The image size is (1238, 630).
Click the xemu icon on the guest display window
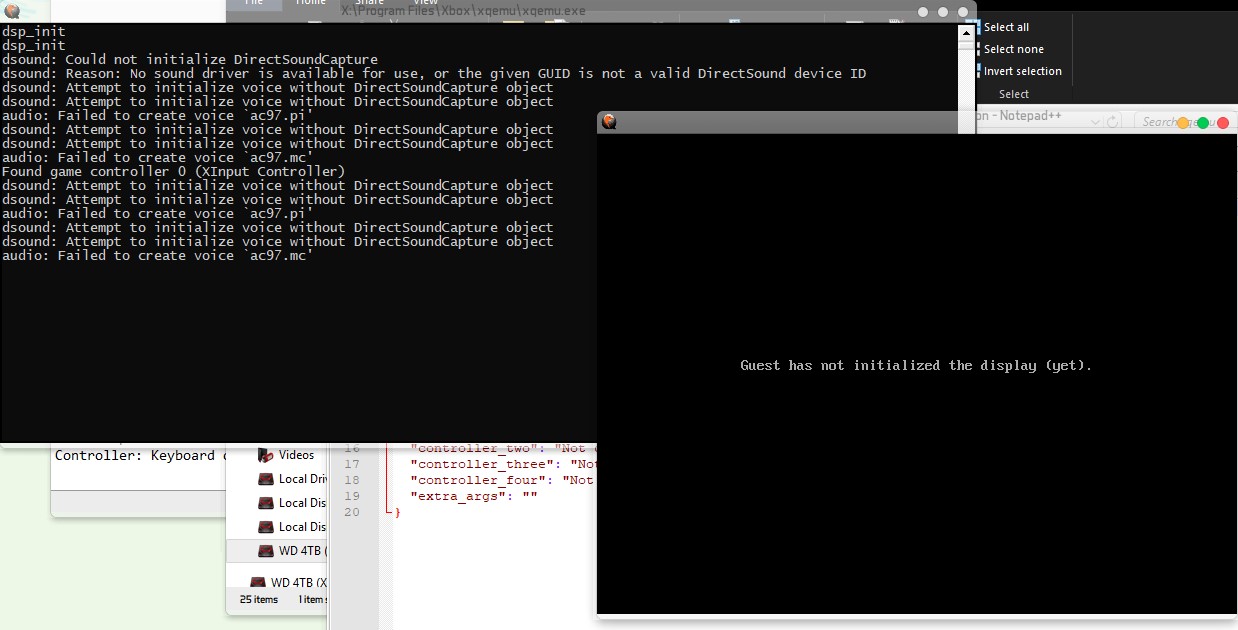tap(609, 121)
